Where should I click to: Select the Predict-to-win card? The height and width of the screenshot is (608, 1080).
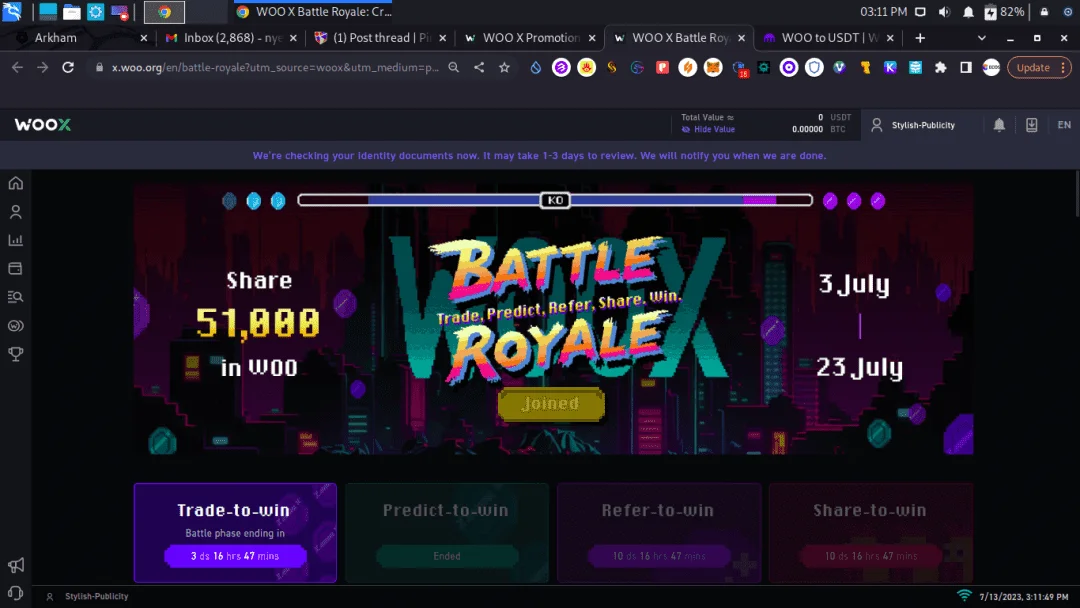tap(446, 532)
